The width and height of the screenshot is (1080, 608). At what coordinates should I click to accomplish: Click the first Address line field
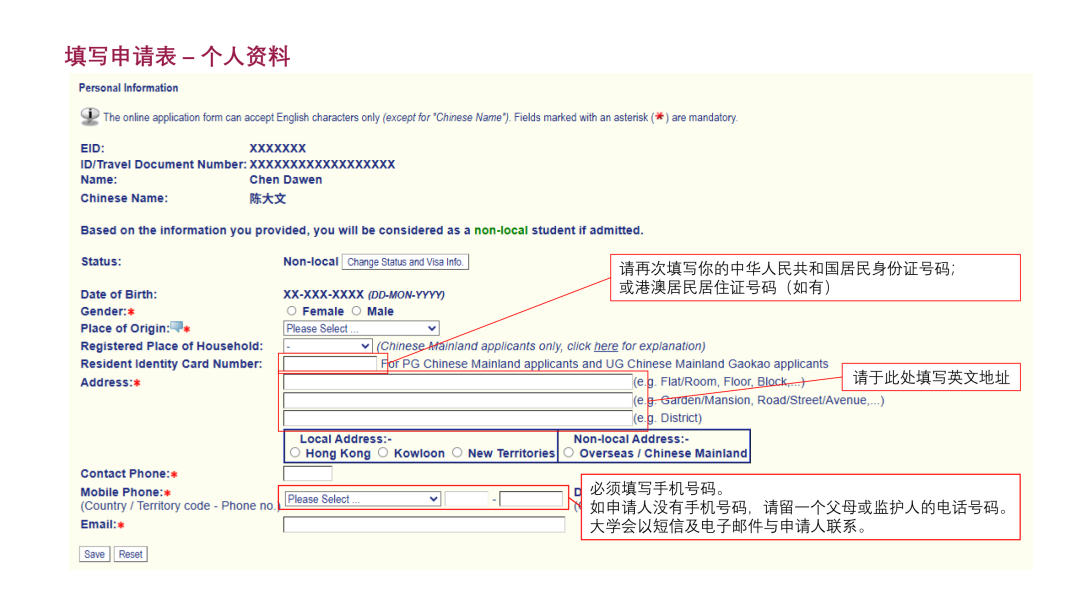457,381
